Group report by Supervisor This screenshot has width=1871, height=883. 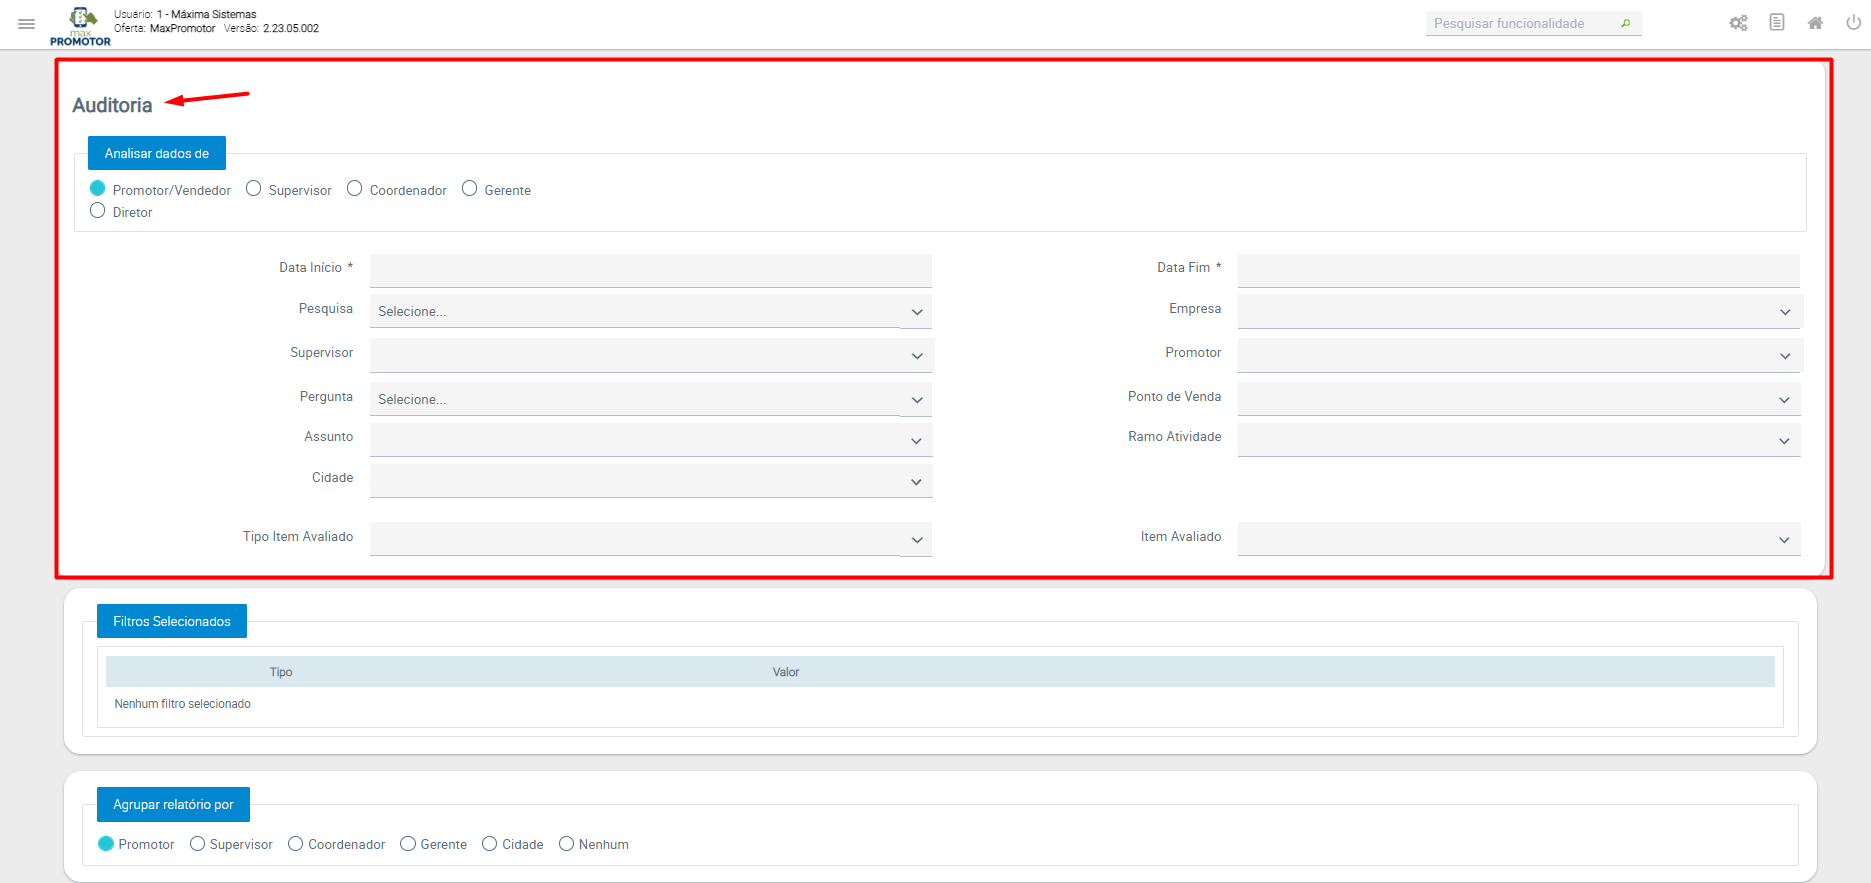point(198,844)
